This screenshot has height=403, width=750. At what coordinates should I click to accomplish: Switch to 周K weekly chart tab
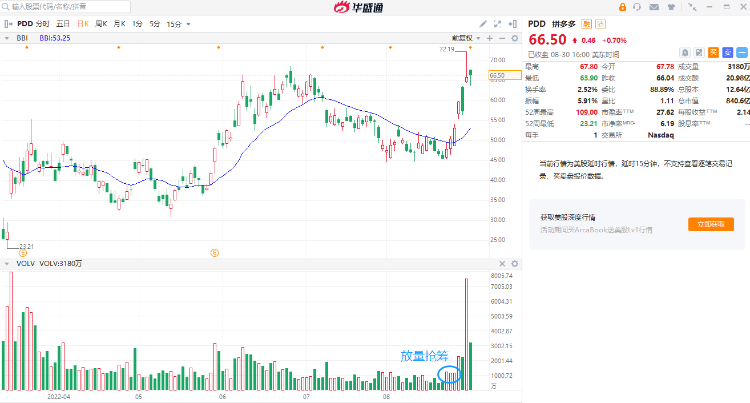coord(101,23)
